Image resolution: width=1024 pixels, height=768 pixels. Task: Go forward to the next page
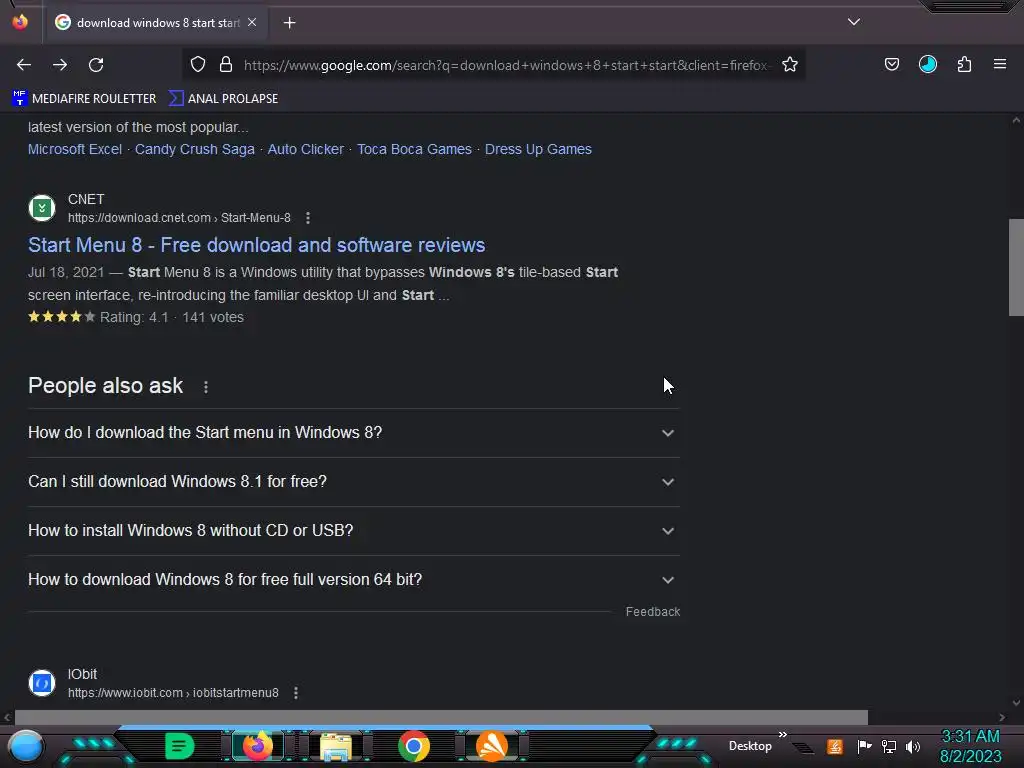click(60, 65)
